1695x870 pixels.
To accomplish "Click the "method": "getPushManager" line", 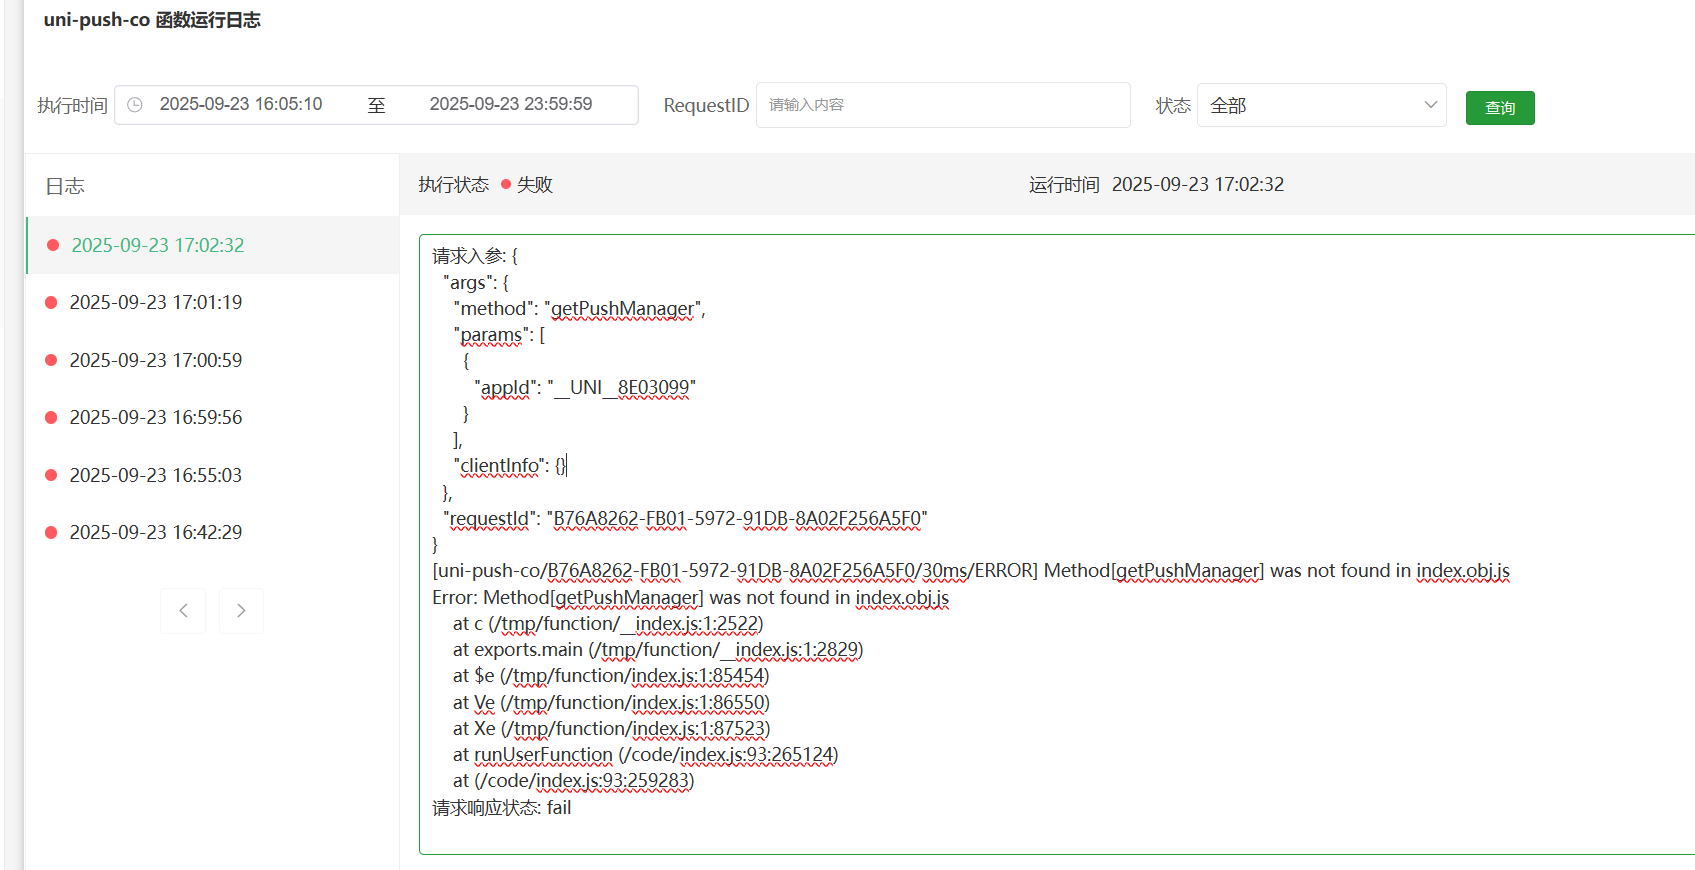I will tap(579, 309).
